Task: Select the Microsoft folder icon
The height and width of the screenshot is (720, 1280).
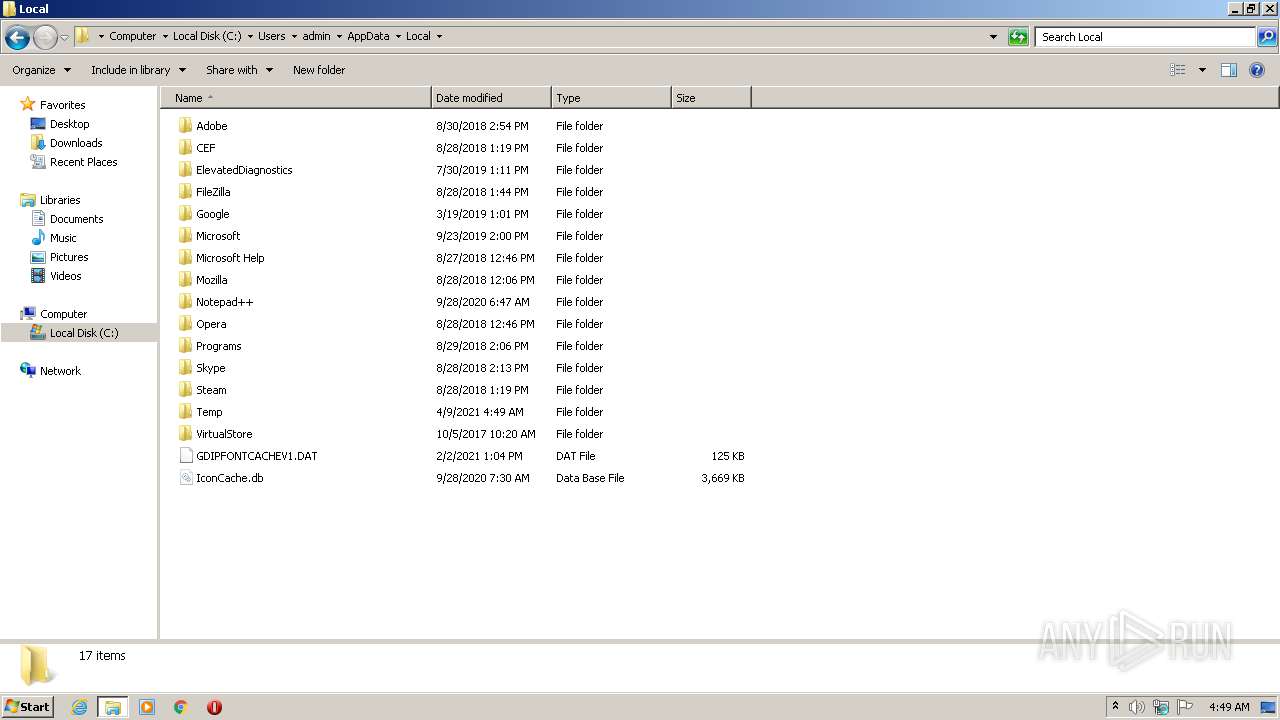Action: pos(185,236)
